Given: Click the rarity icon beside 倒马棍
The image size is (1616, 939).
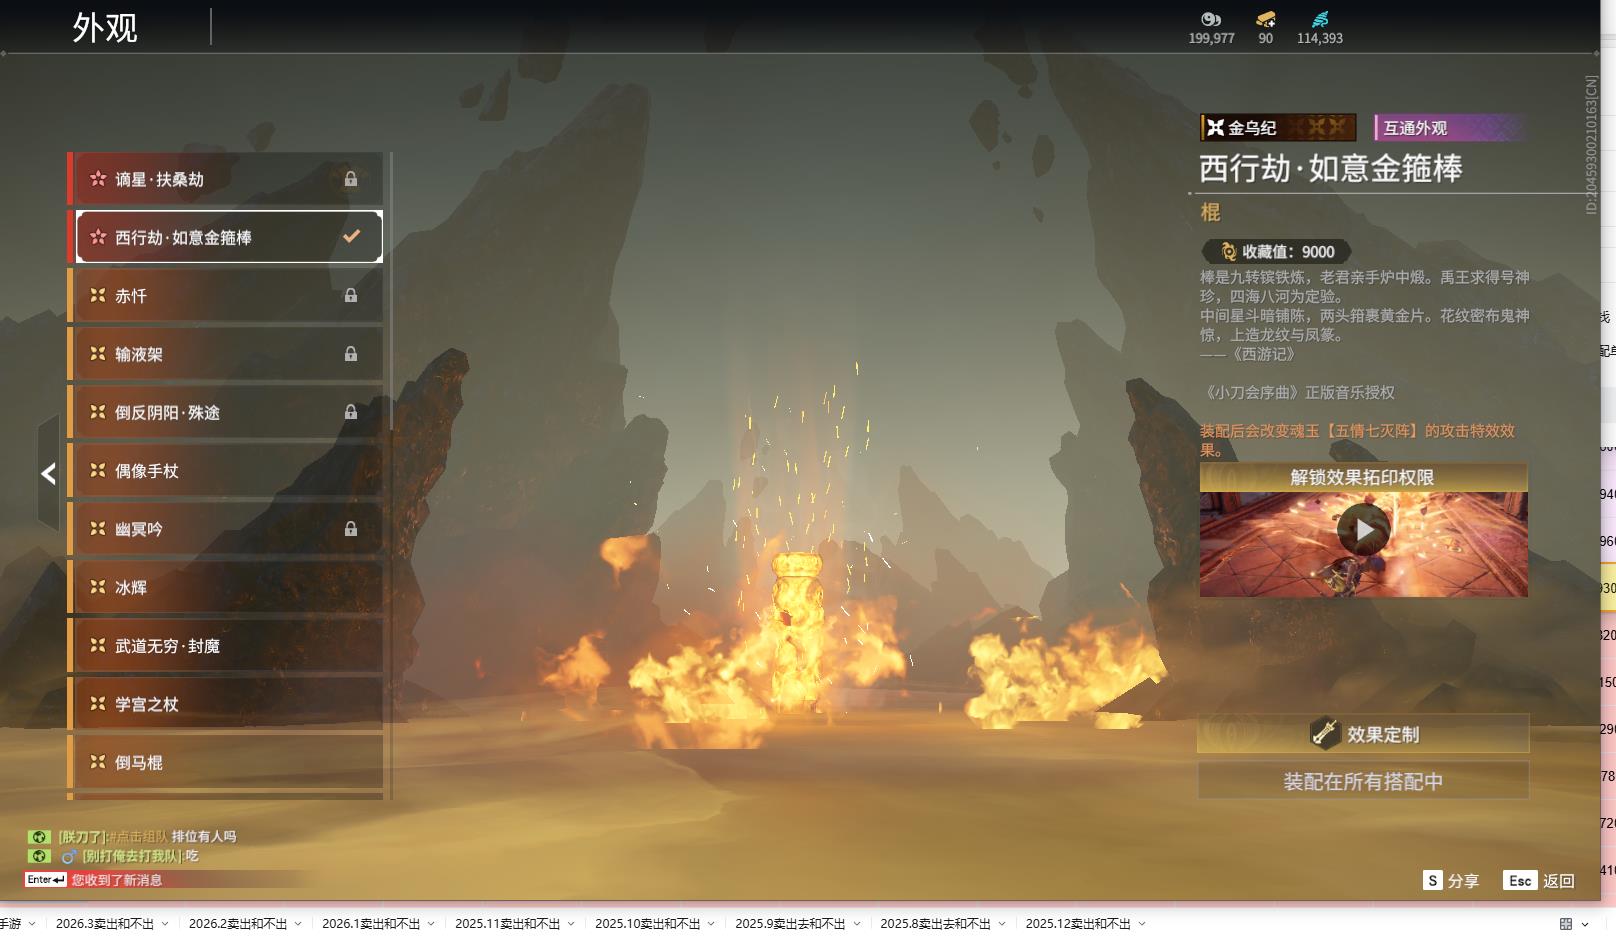Looking at the screenshot, I should click(98, 762).
